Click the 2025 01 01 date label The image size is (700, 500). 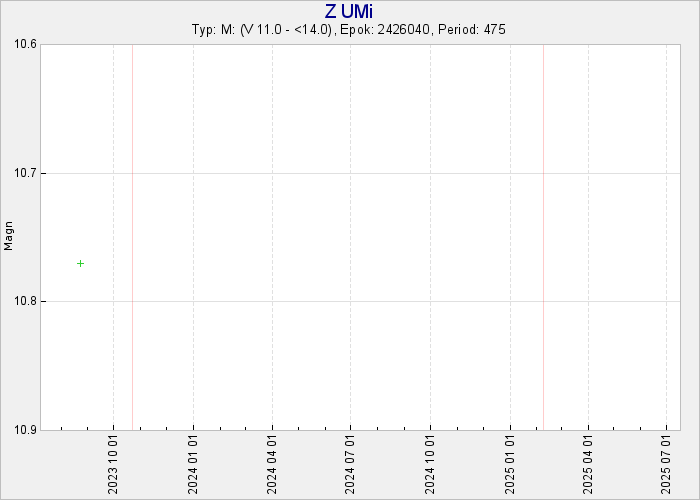tap(510, 462)
